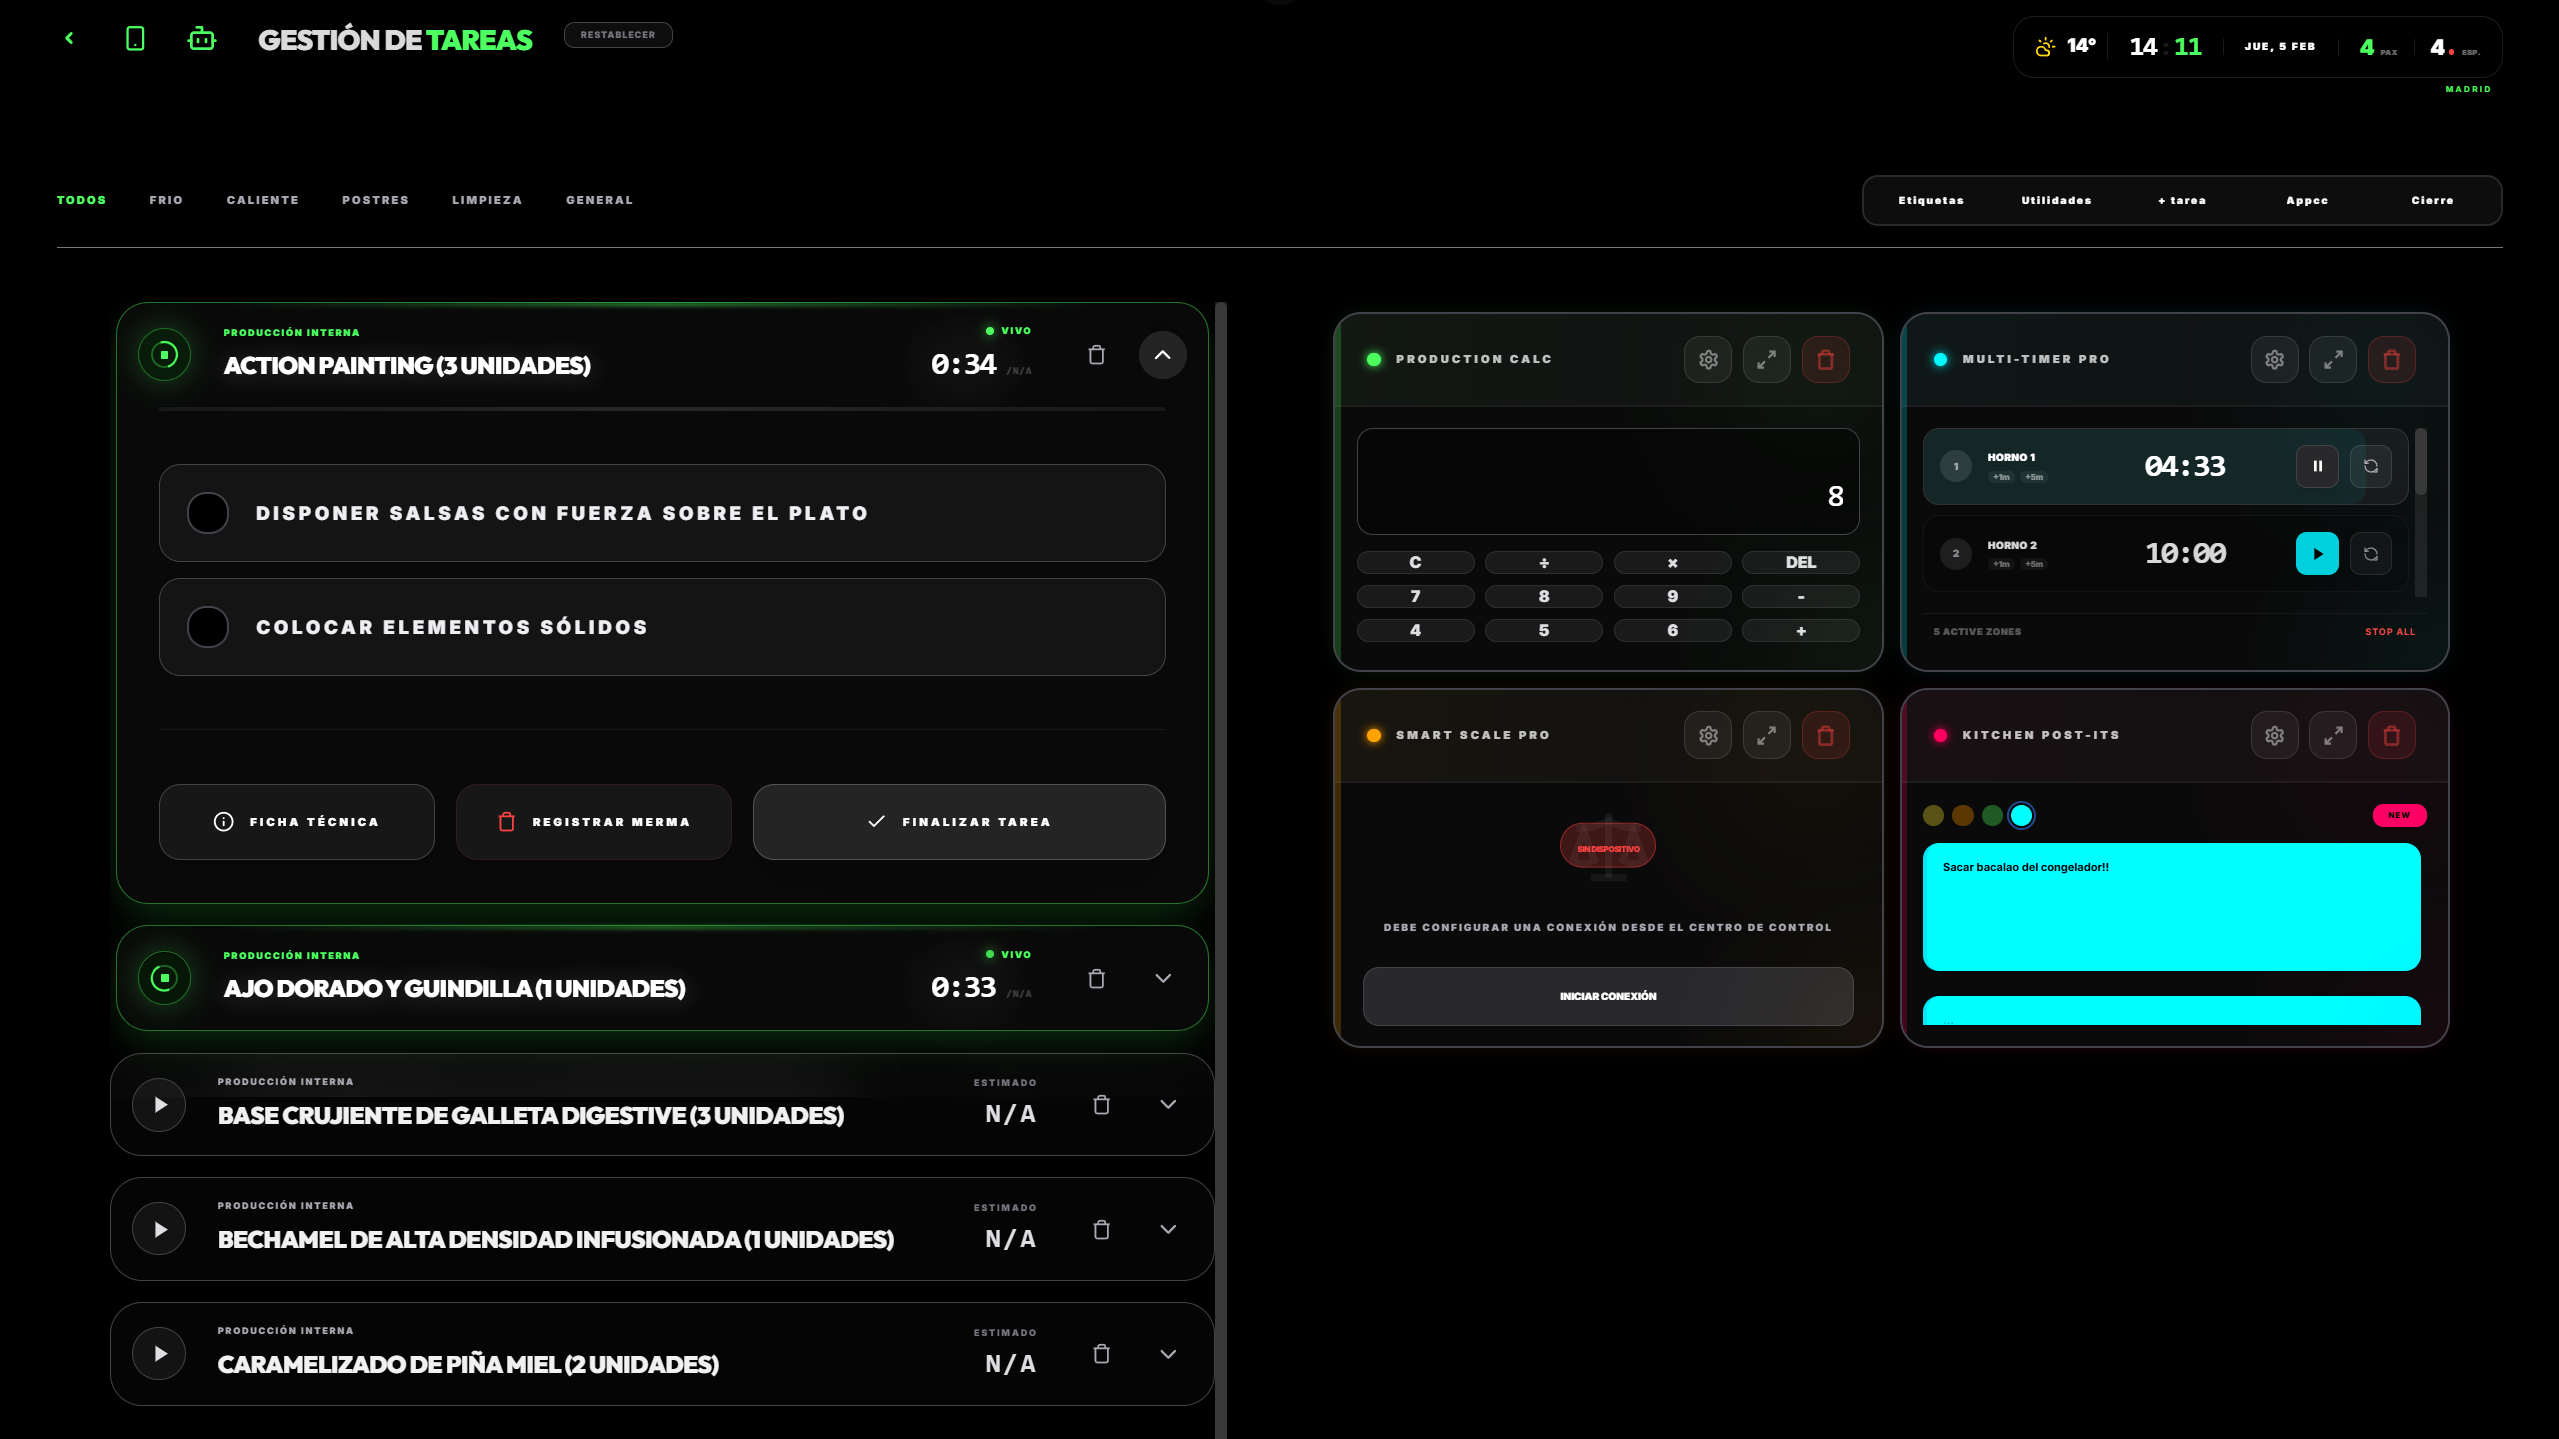The height and width of the screenshot is (1439, 2559).
Task: Delete the Smart Scale Pro widget
Action: click(x=1825, y=735)
